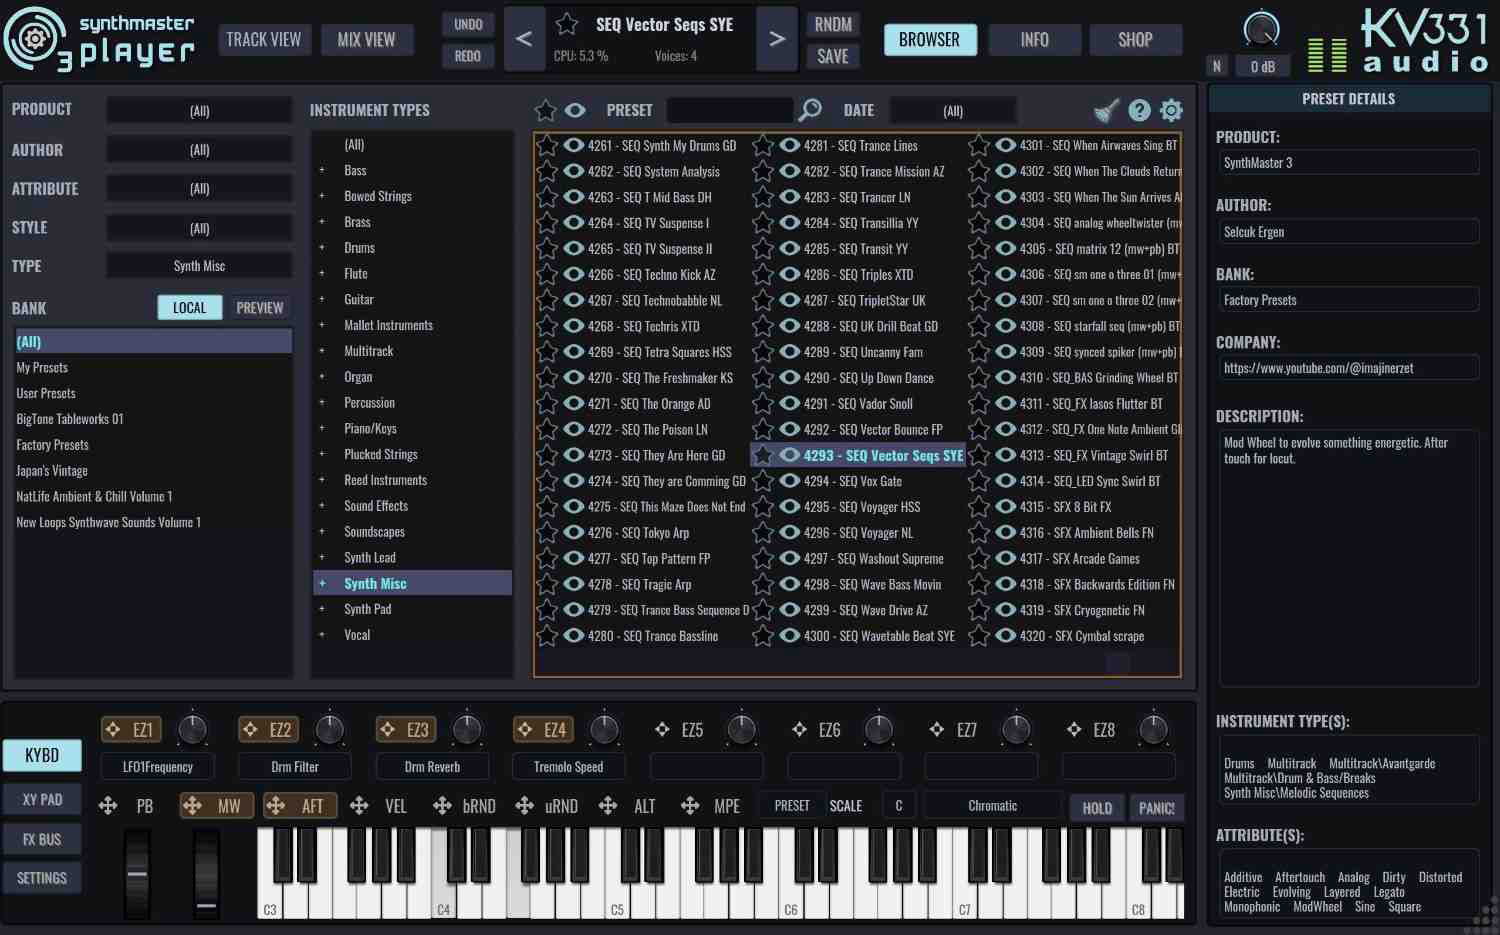Click the Factory Presets bank entry

point(52,444)
